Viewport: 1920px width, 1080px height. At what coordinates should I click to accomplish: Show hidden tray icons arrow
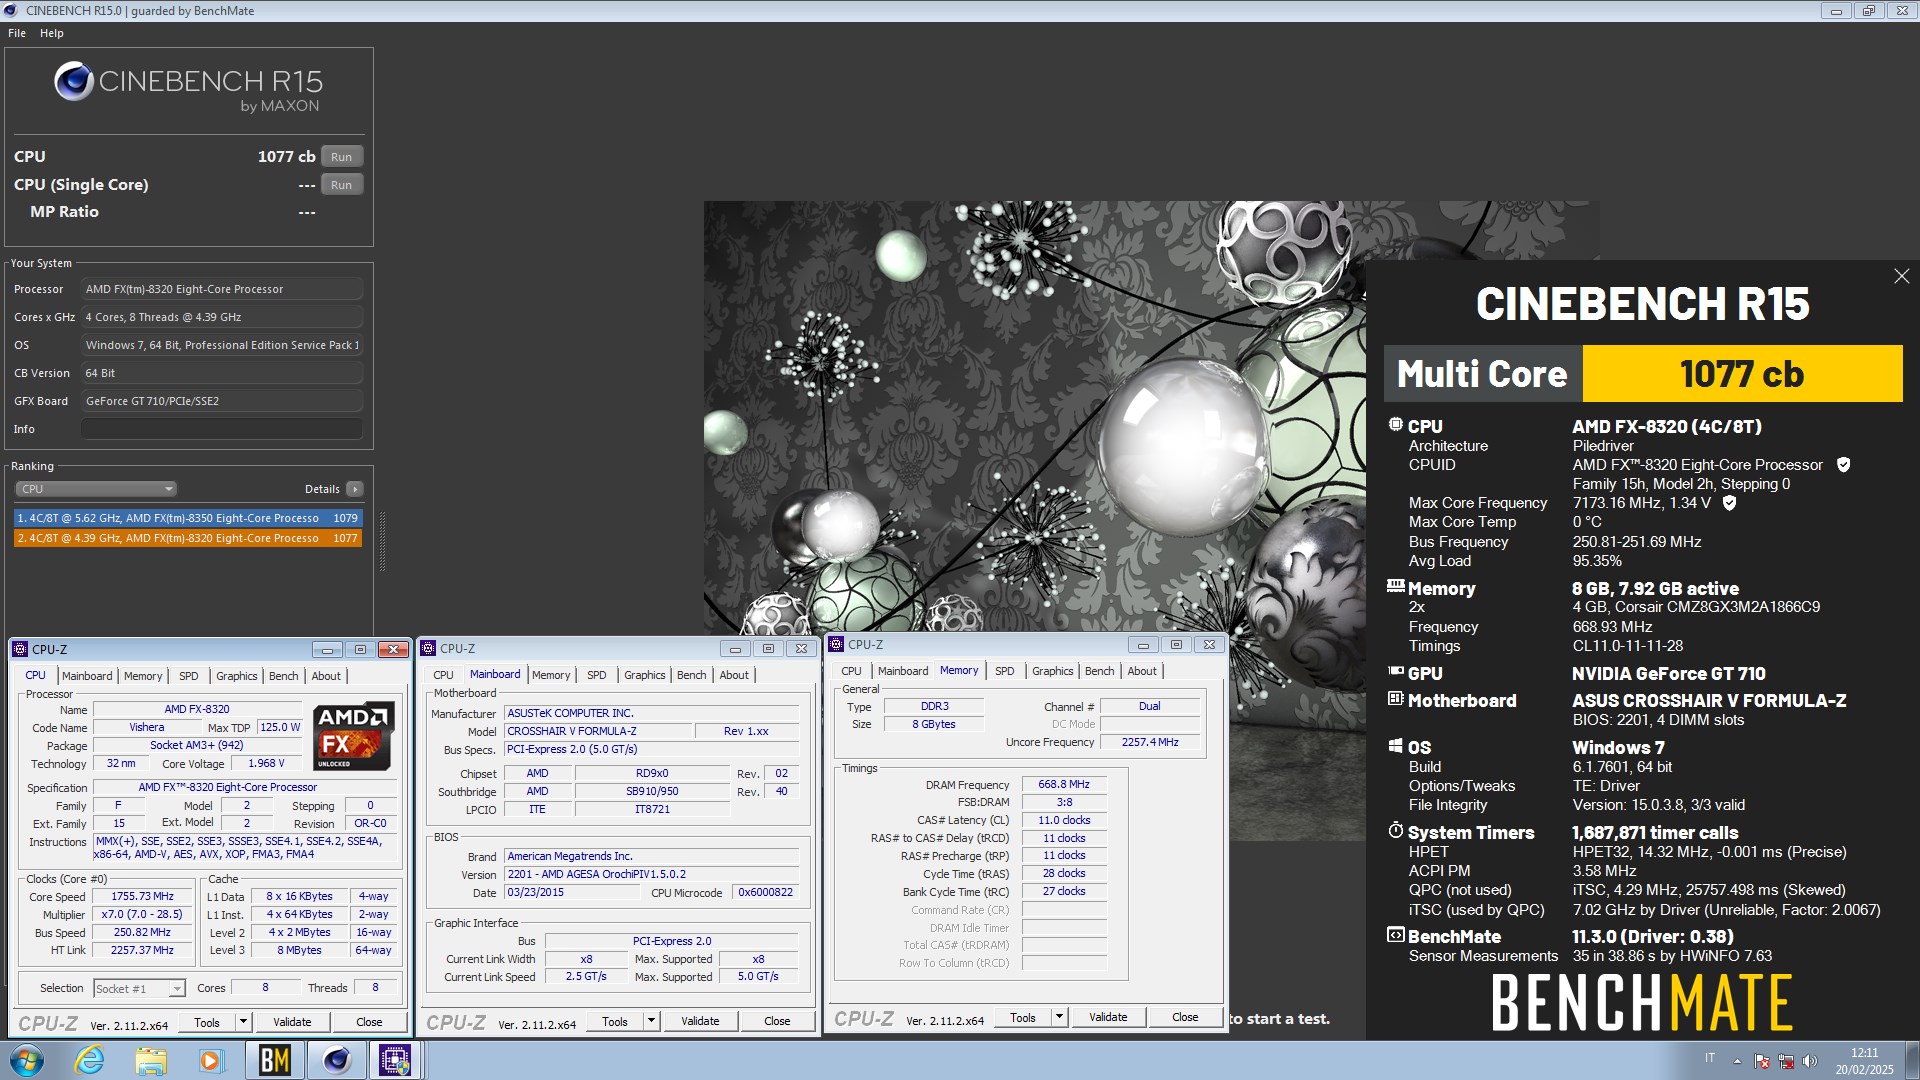point(1737,1061)
